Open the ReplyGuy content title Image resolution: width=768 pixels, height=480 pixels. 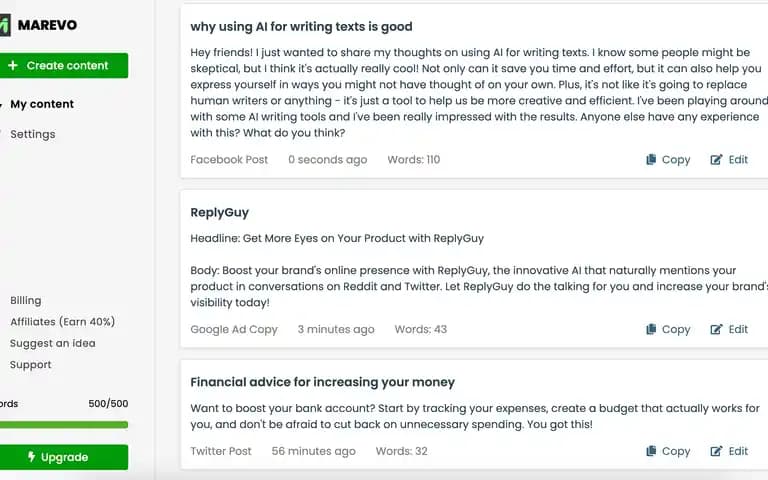click(219, 212)
